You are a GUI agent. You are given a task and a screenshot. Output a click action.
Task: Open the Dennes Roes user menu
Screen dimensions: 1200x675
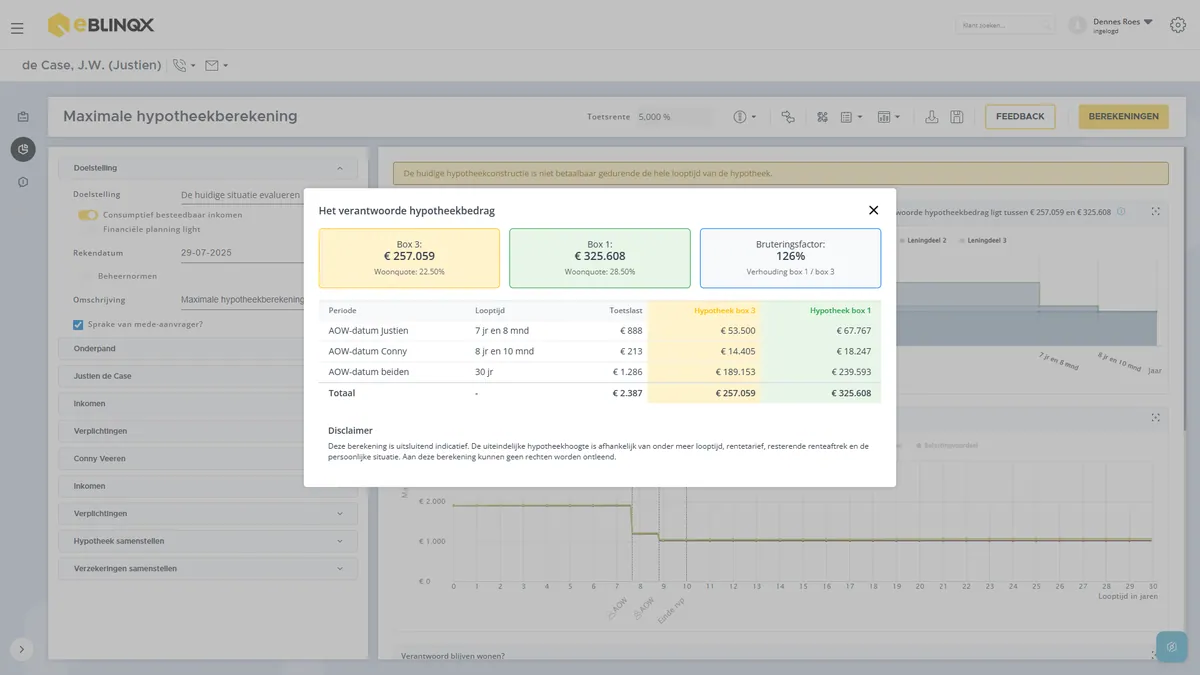point(1123,25)
